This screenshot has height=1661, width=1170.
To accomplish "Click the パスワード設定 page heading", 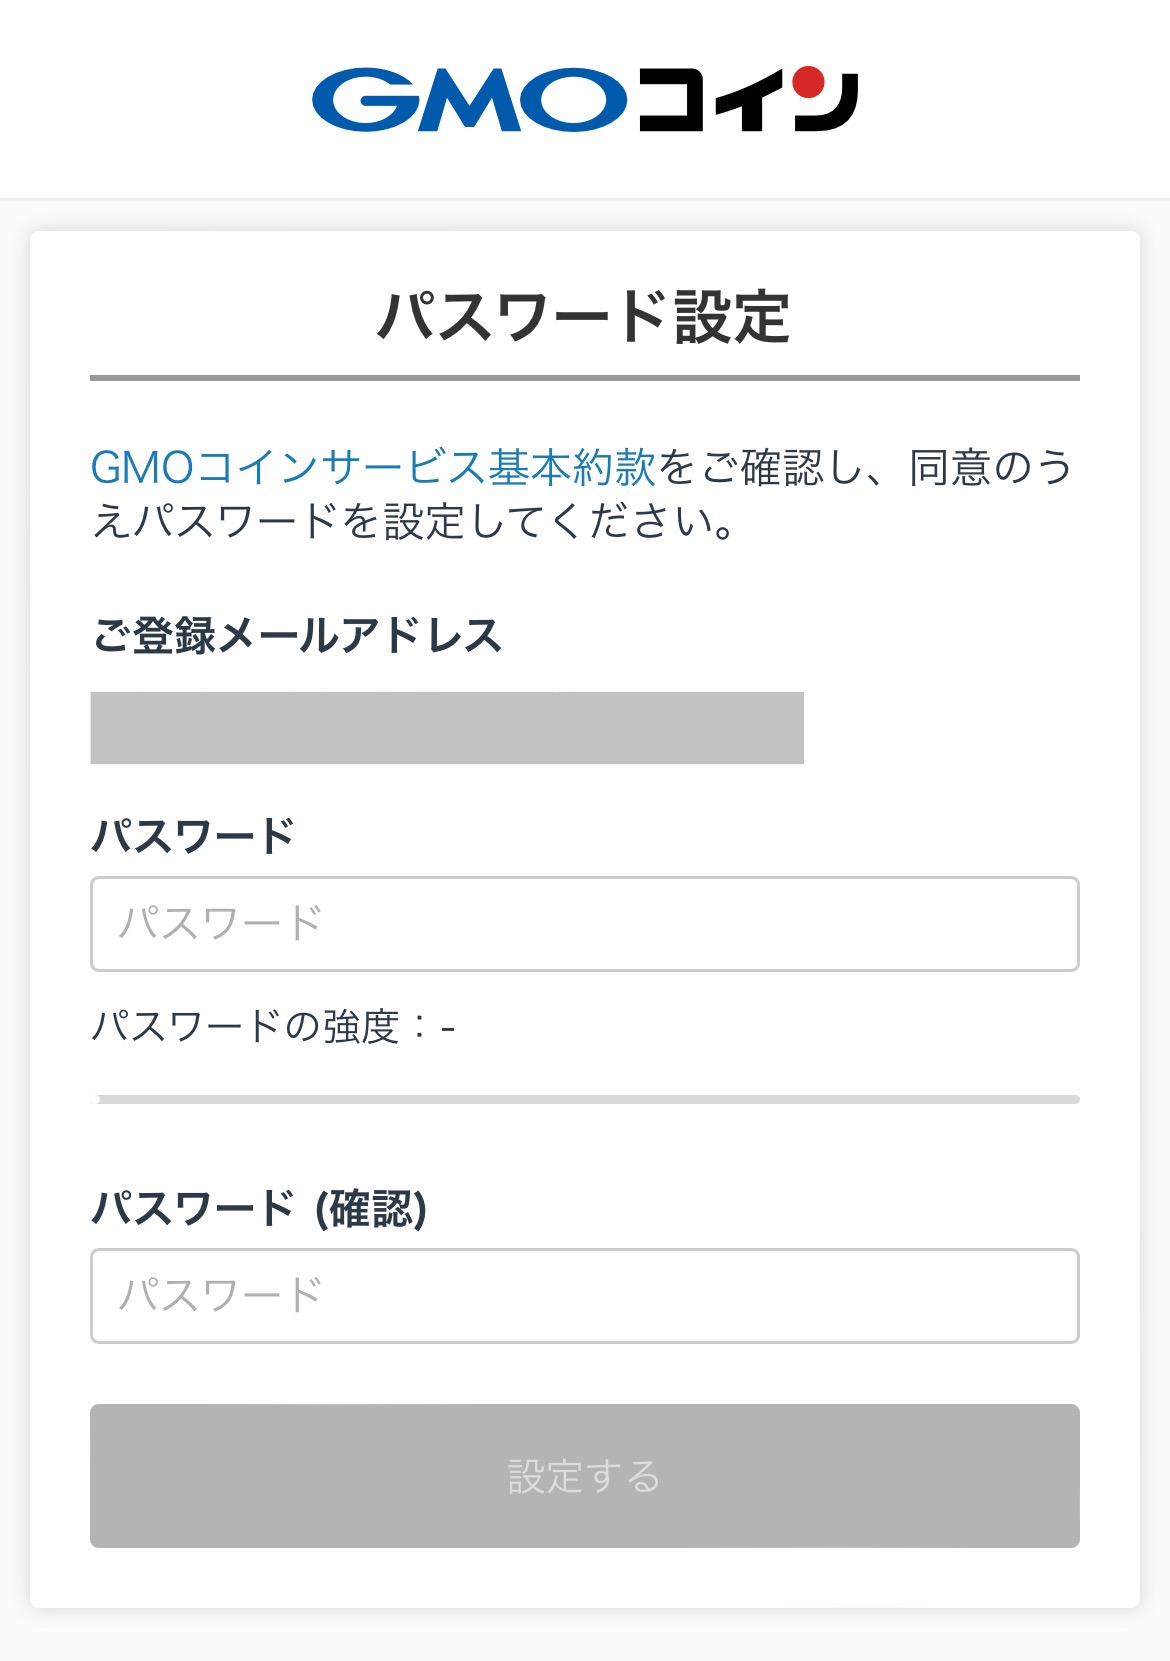I will (x=585, y=317).
